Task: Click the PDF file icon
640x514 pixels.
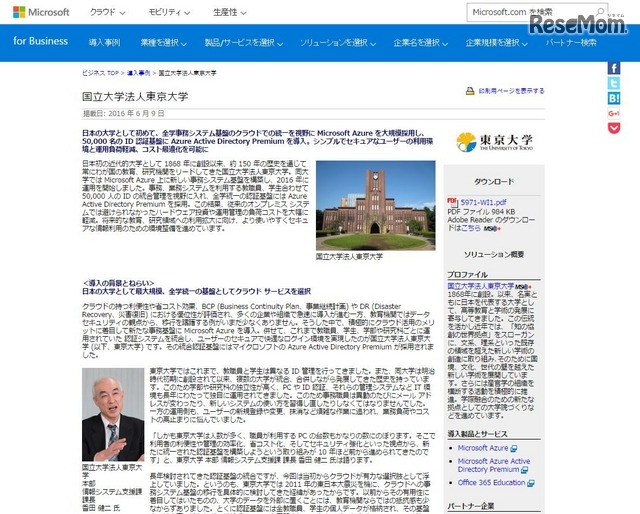Action: (452, 202)
